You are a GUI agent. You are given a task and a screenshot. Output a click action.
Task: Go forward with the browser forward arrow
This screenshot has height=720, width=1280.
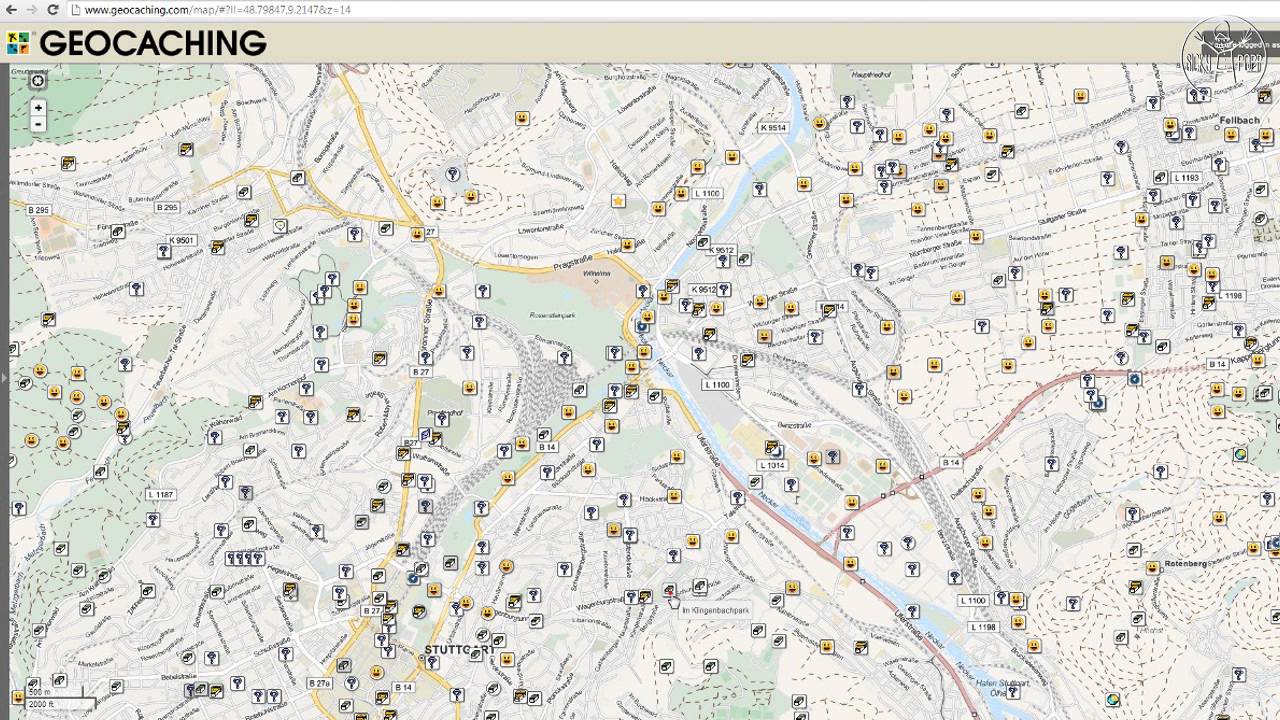coord(32,9)
